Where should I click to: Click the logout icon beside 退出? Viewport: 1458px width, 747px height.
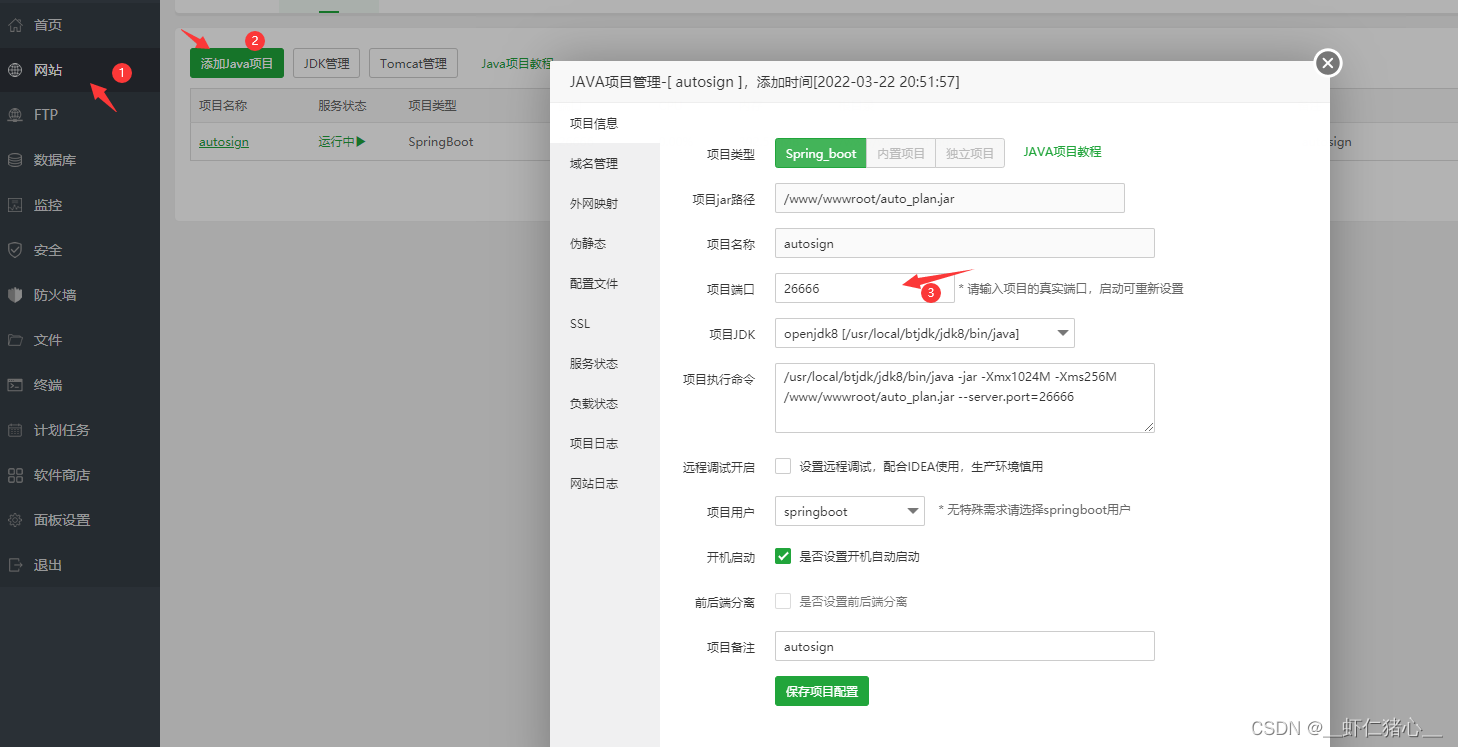point(15,565)
